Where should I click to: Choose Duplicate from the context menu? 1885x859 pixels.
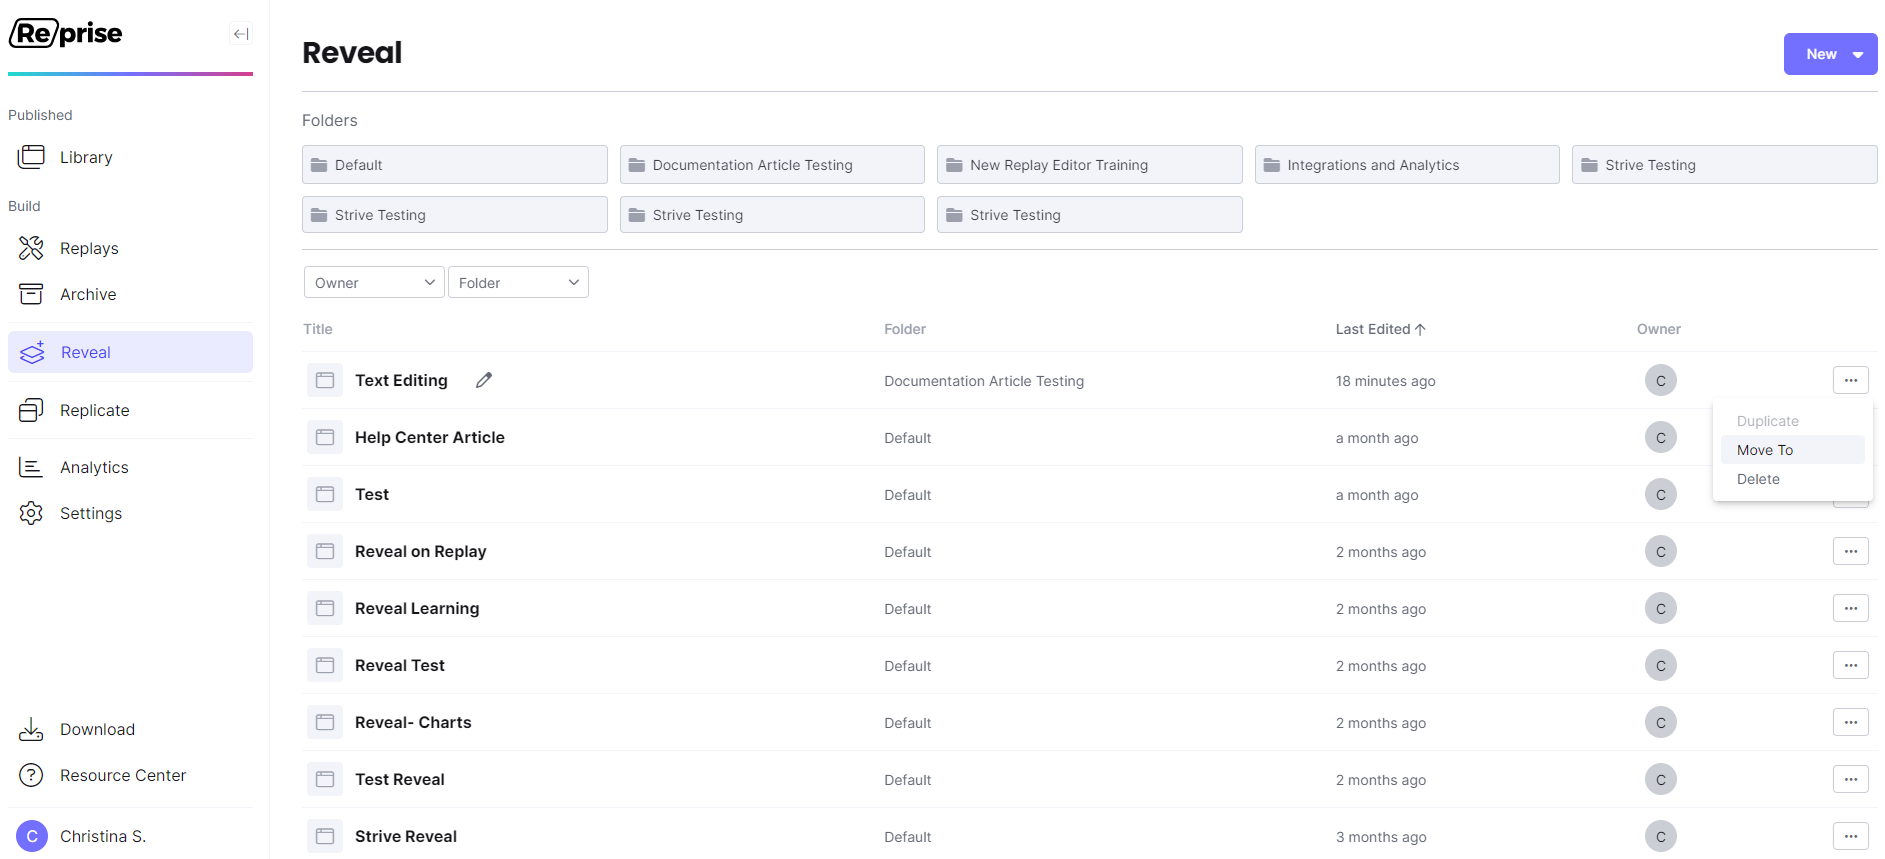click(x=1793, y=421)
